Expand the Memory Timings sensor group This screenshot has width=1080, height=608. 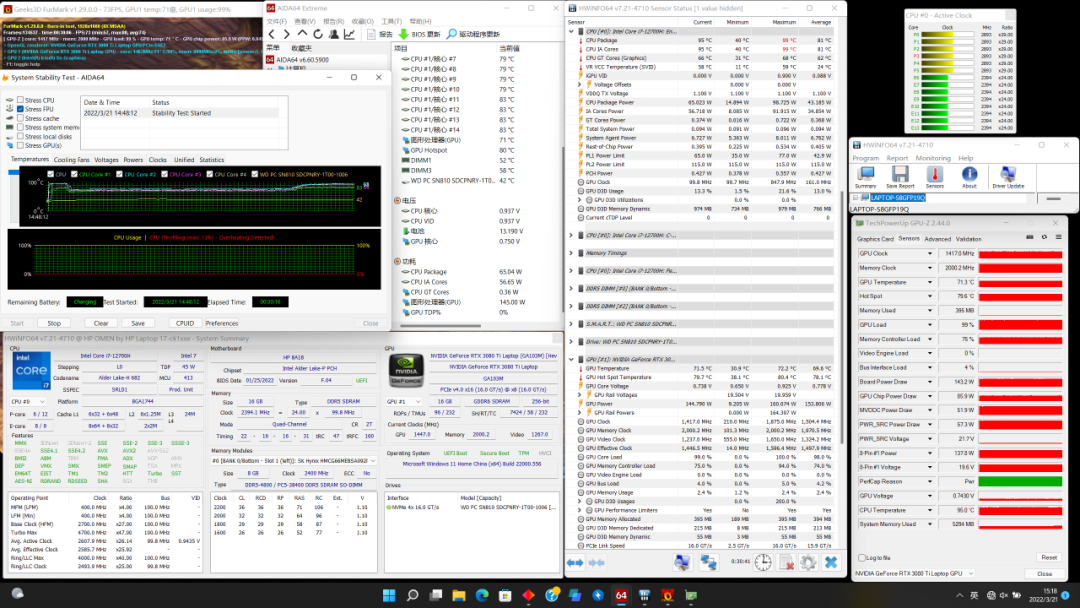[572, 253]
